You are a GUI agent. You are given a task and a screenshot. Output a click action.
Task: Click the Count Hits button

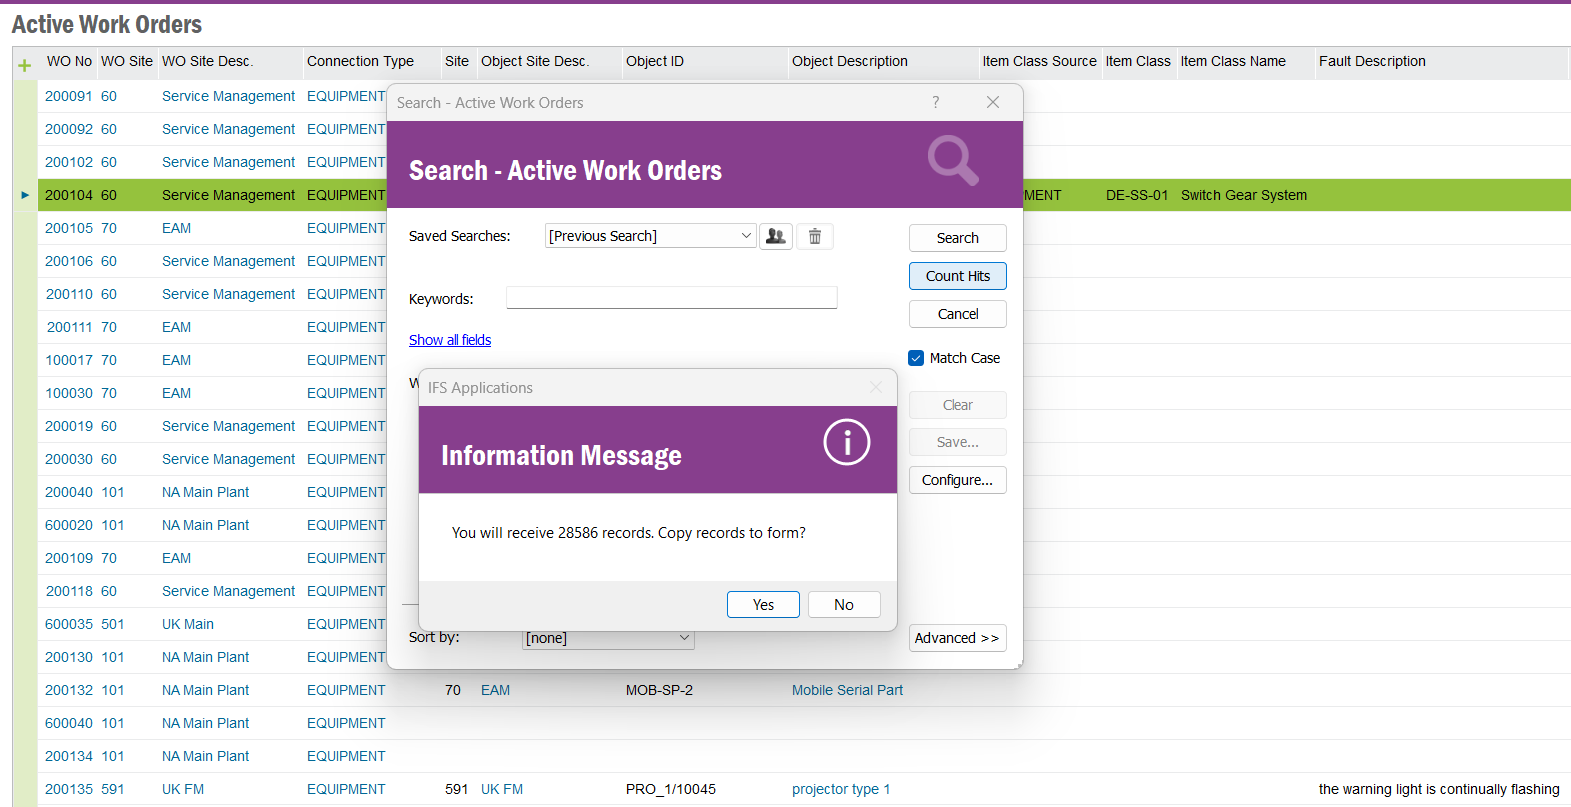coord(957,276)
